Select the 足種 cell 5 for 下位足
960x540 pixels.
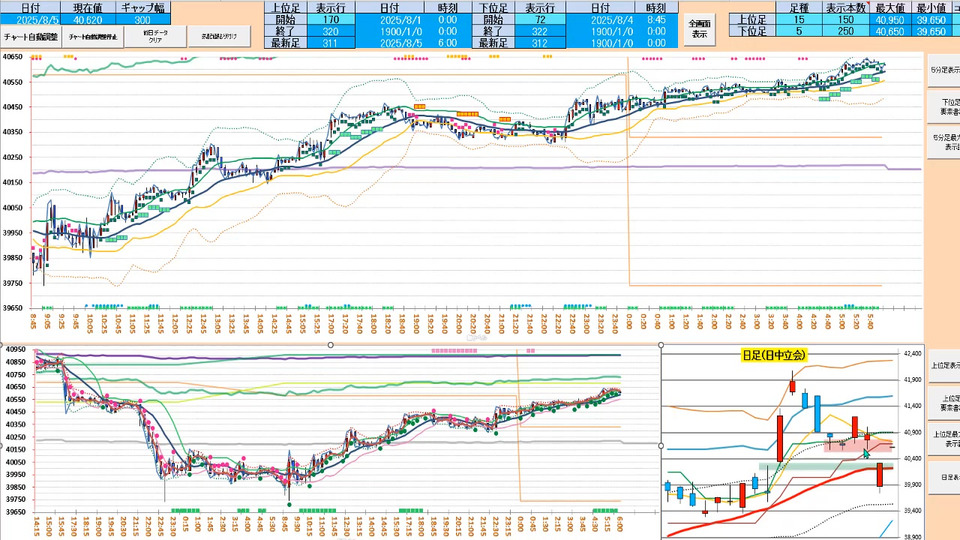(x=798, y=31)
